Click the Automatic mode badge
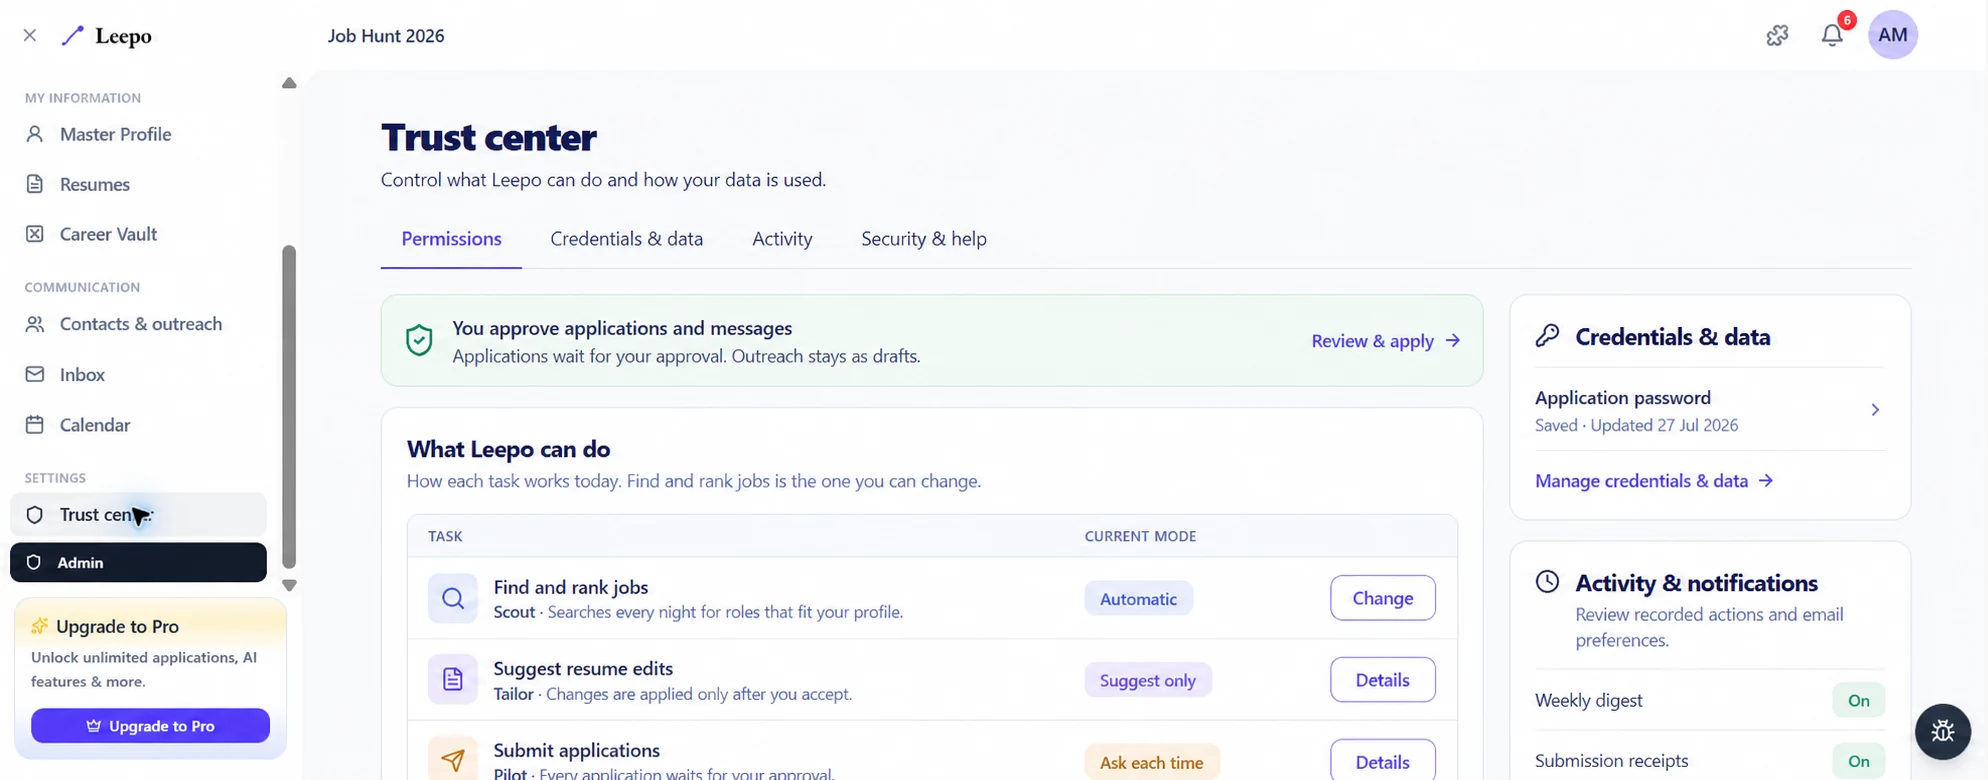 click(x=1138, y=598)
